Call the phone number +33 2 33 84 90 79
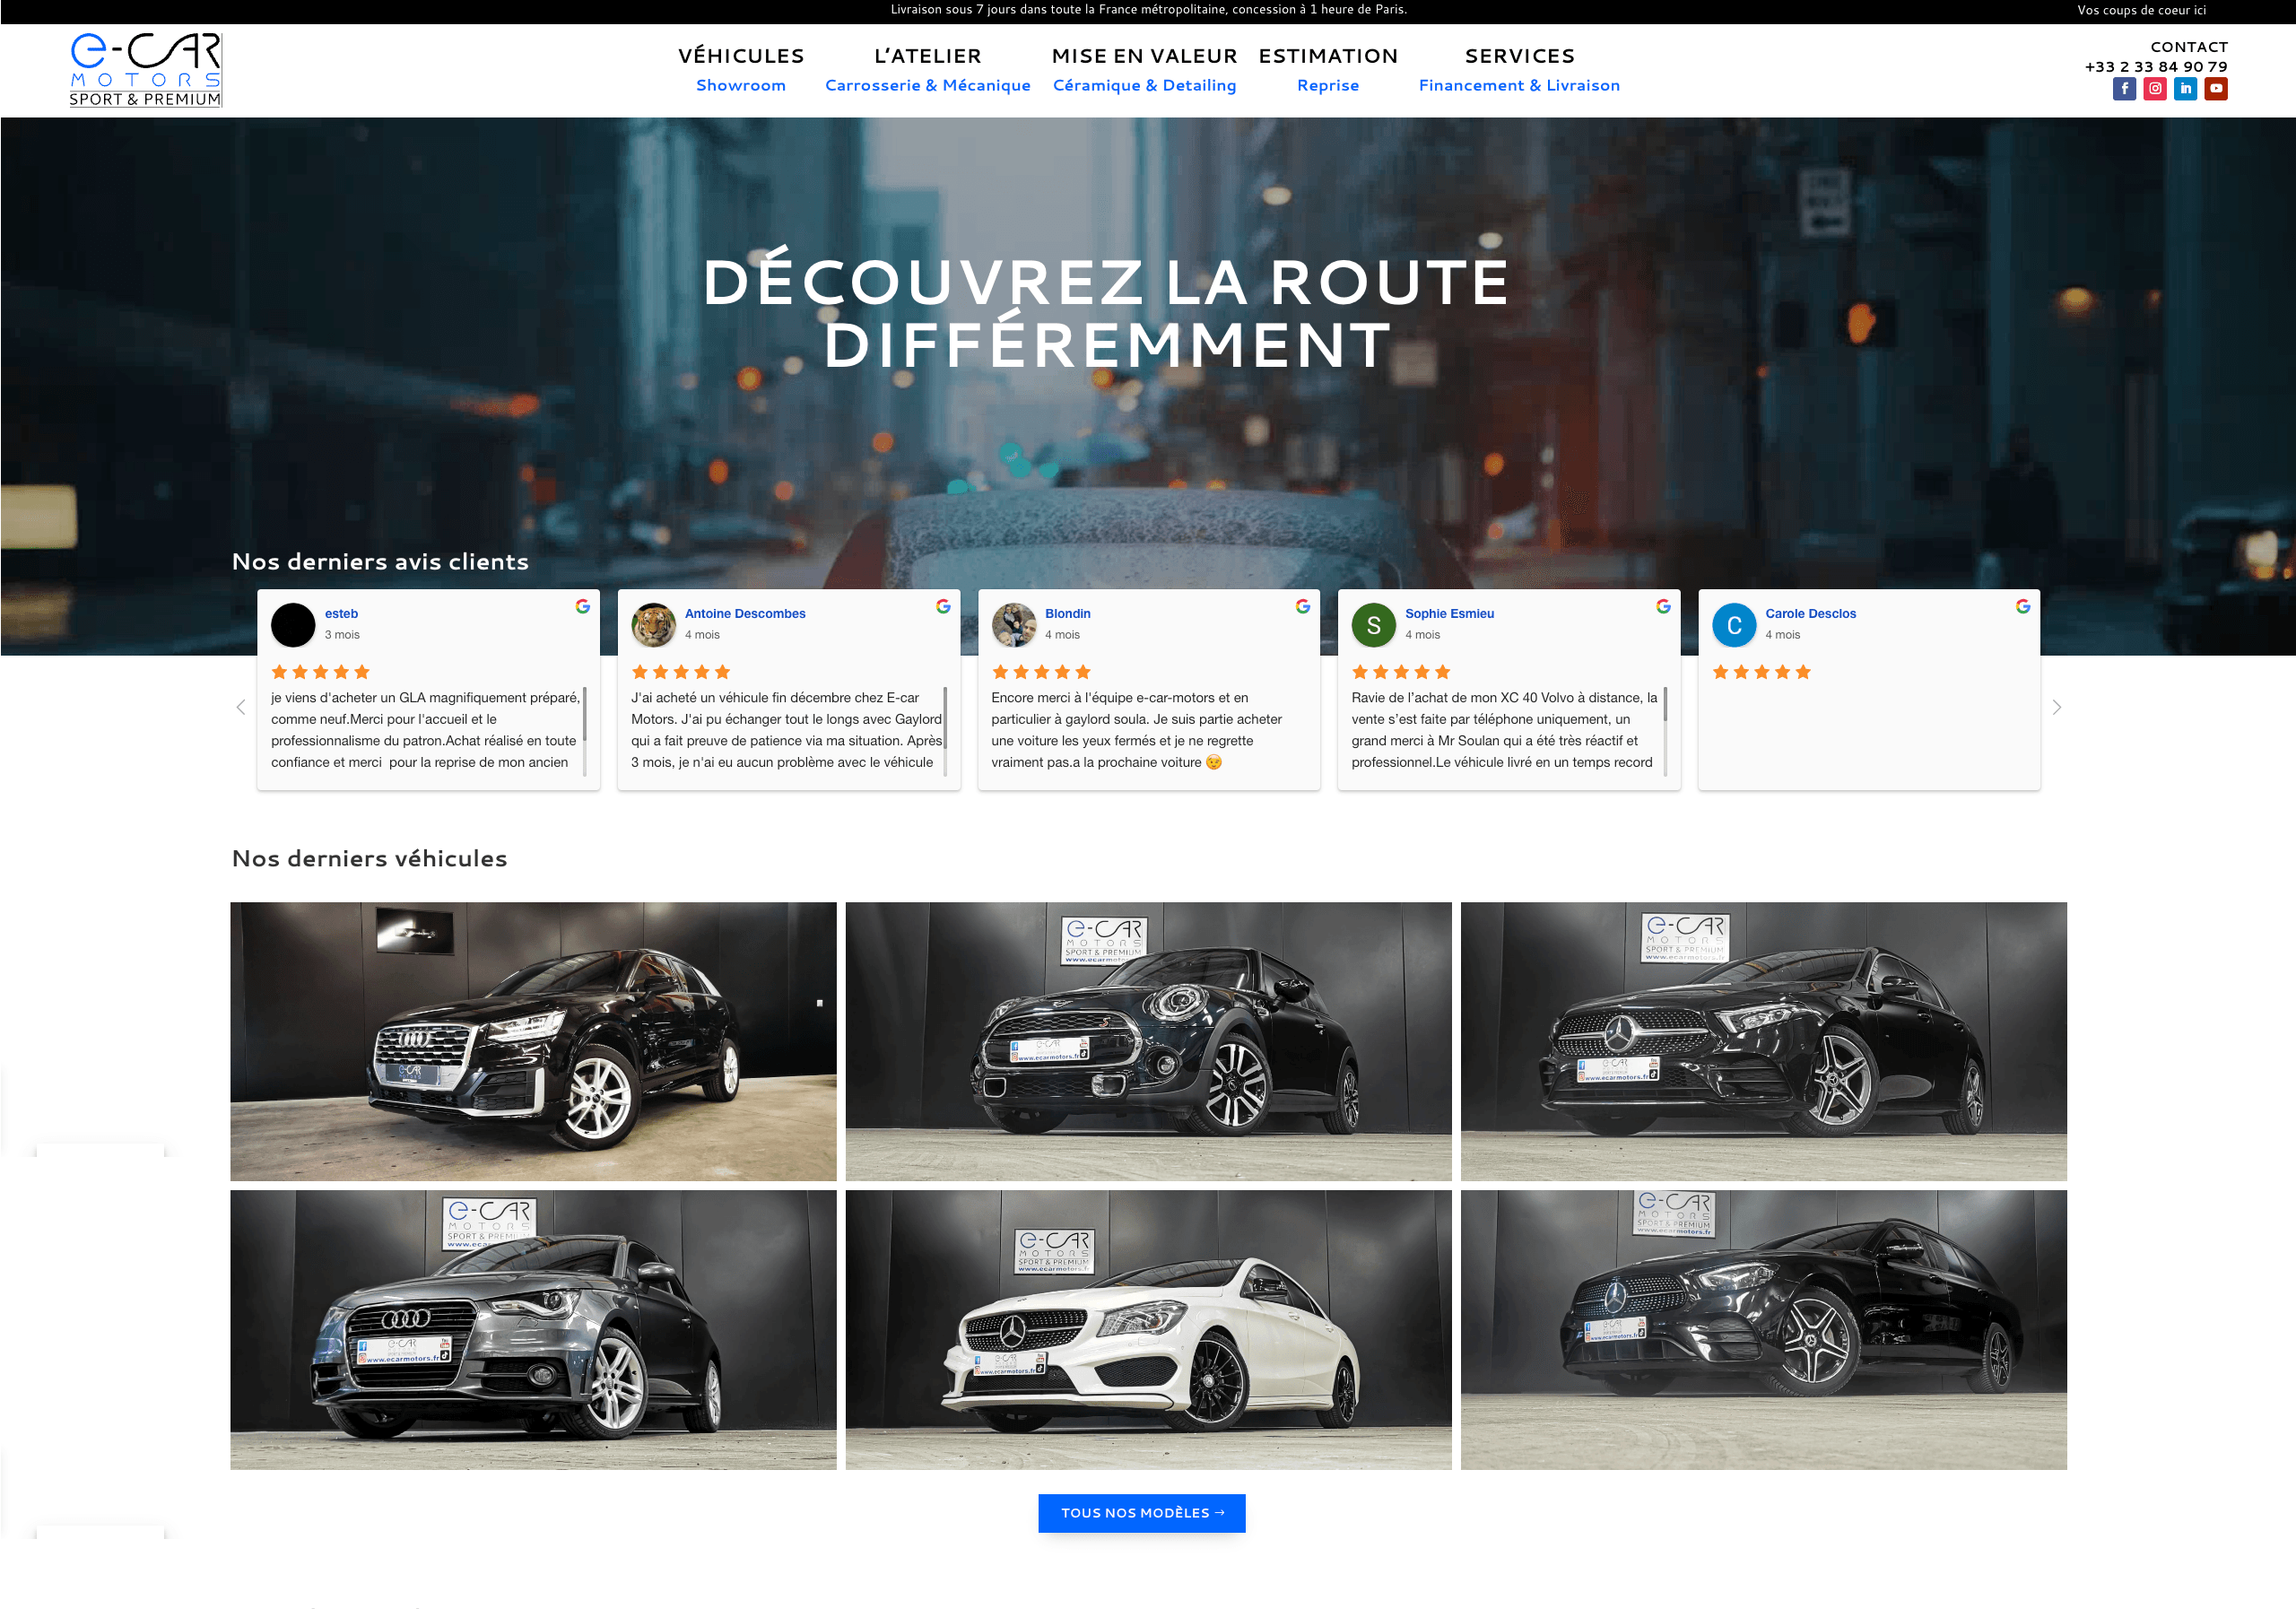2296x1609 pixels. 2156,67
